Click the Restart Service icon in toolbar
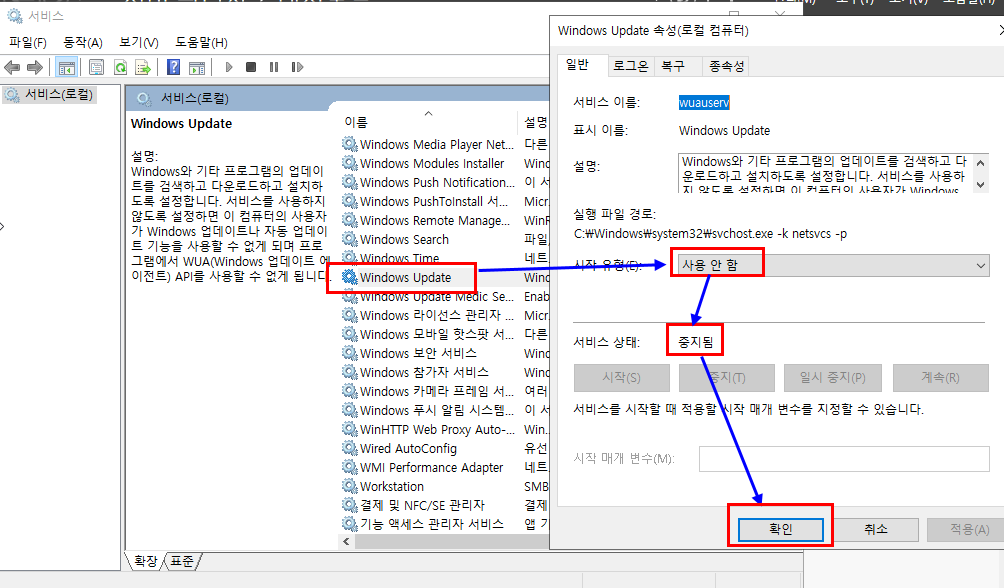This screenshot has height=588, width=1004. [x=297, y=67]
